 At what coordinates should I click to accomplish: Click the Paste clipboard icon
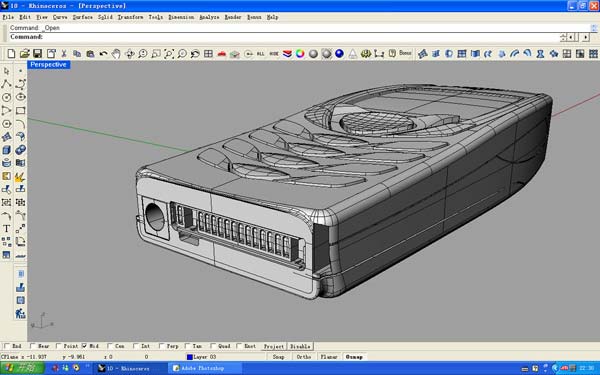tap(90, 54)
